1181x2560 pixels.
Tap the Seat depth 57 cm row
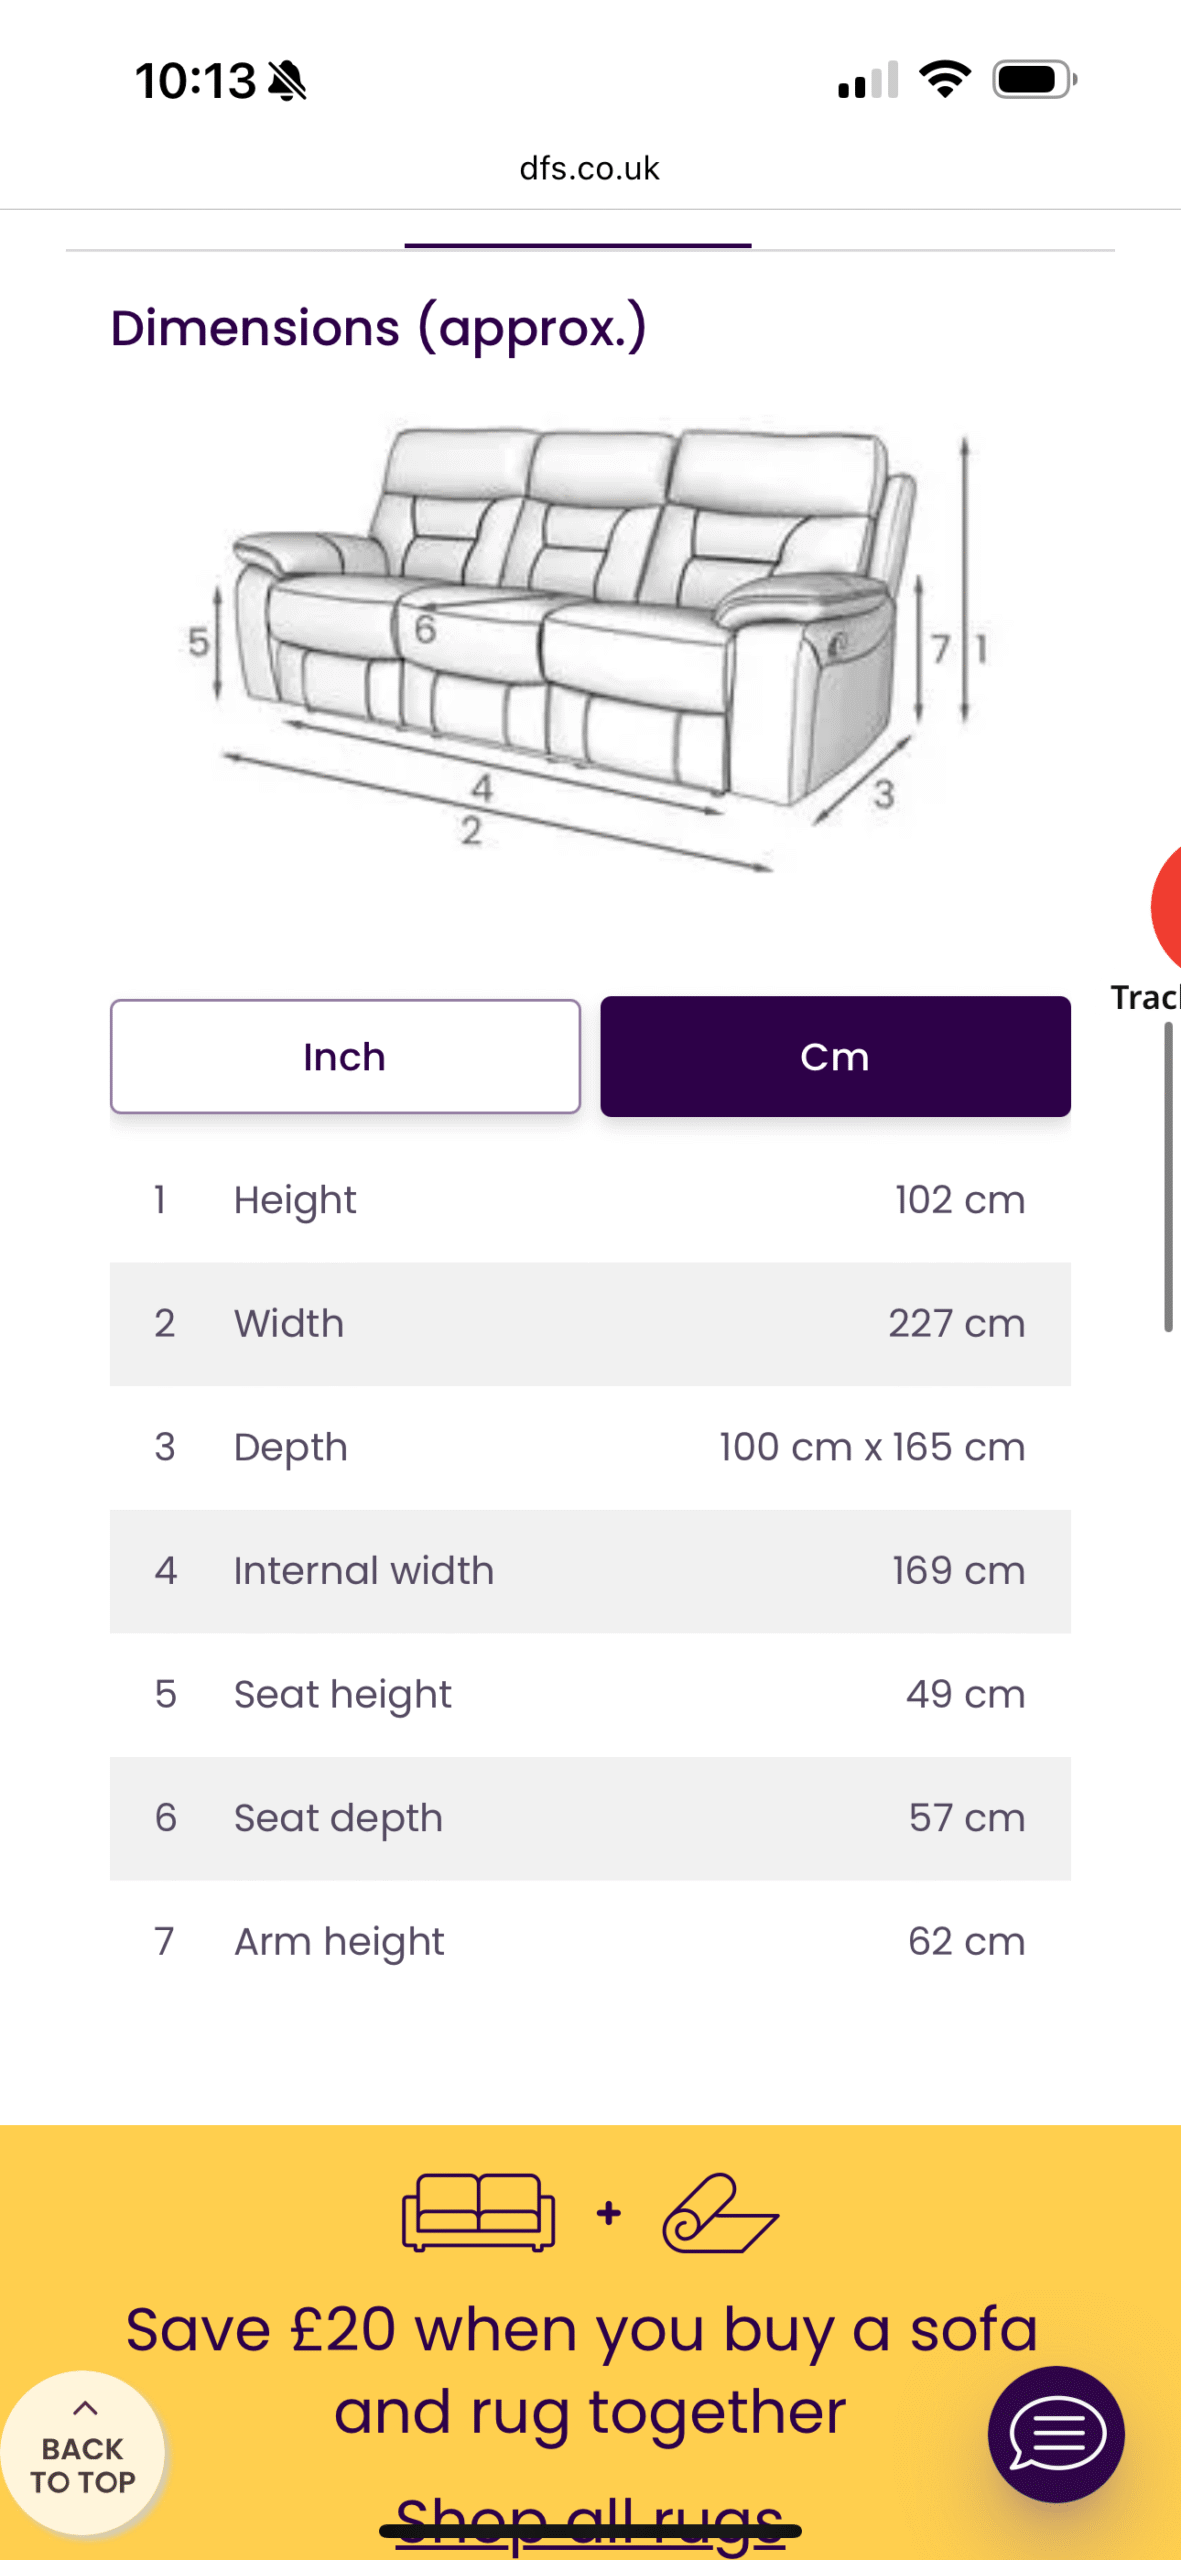pos(589,1817)
